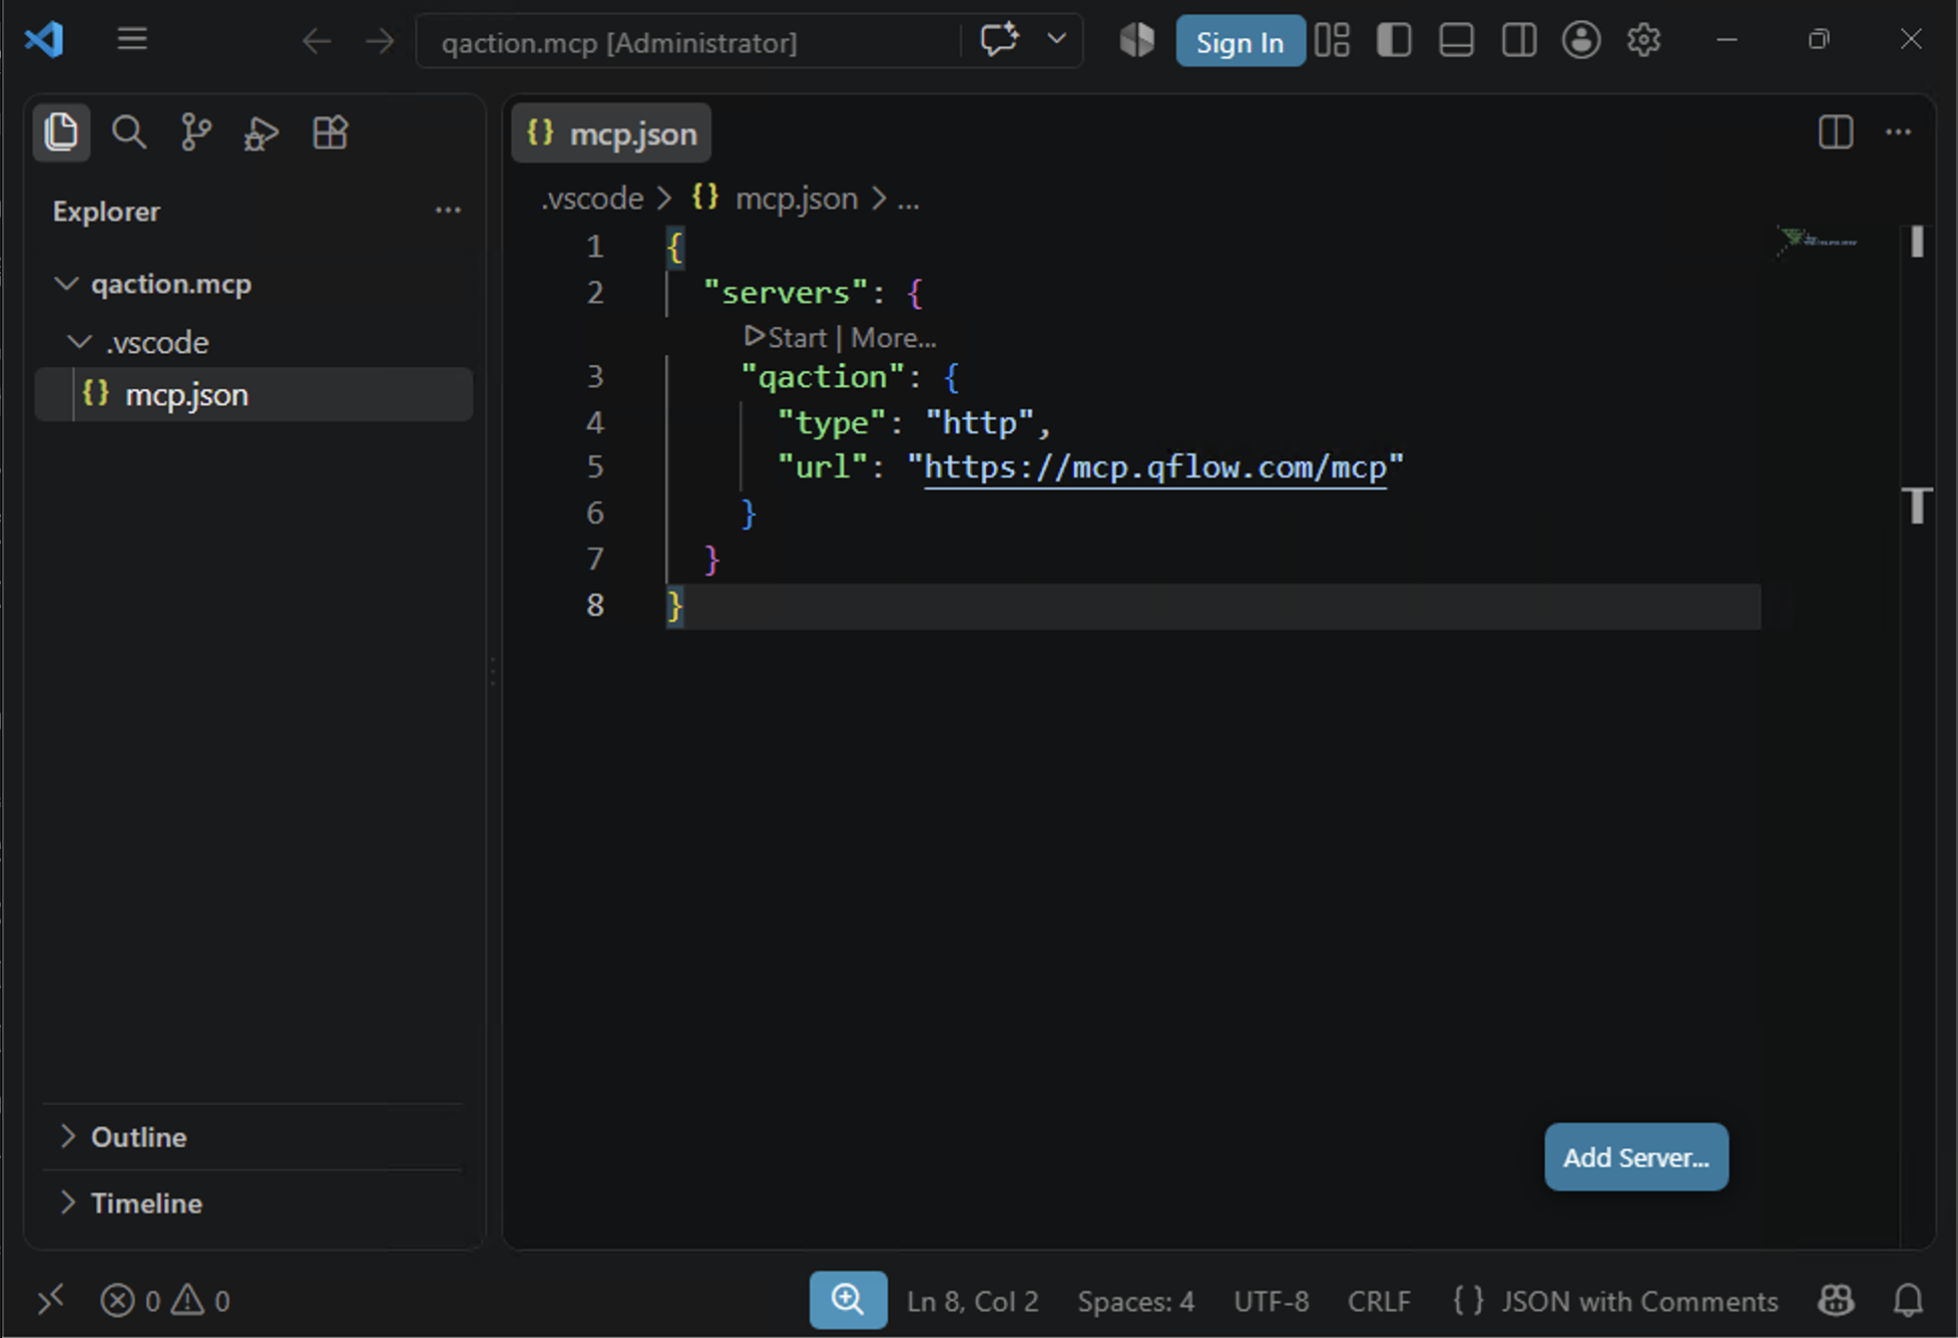Split the editor to the right
1958x1338 pixels.
(x=1836, y=132)
